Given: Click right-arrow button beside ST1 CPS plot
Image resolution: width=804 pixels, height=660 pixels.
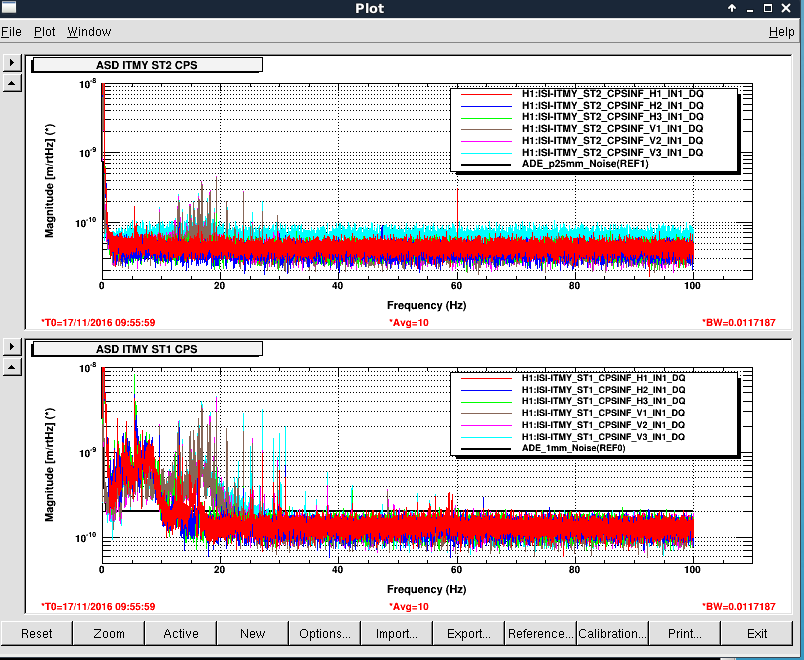Looking at the screenshot, I should coord(12,346).
